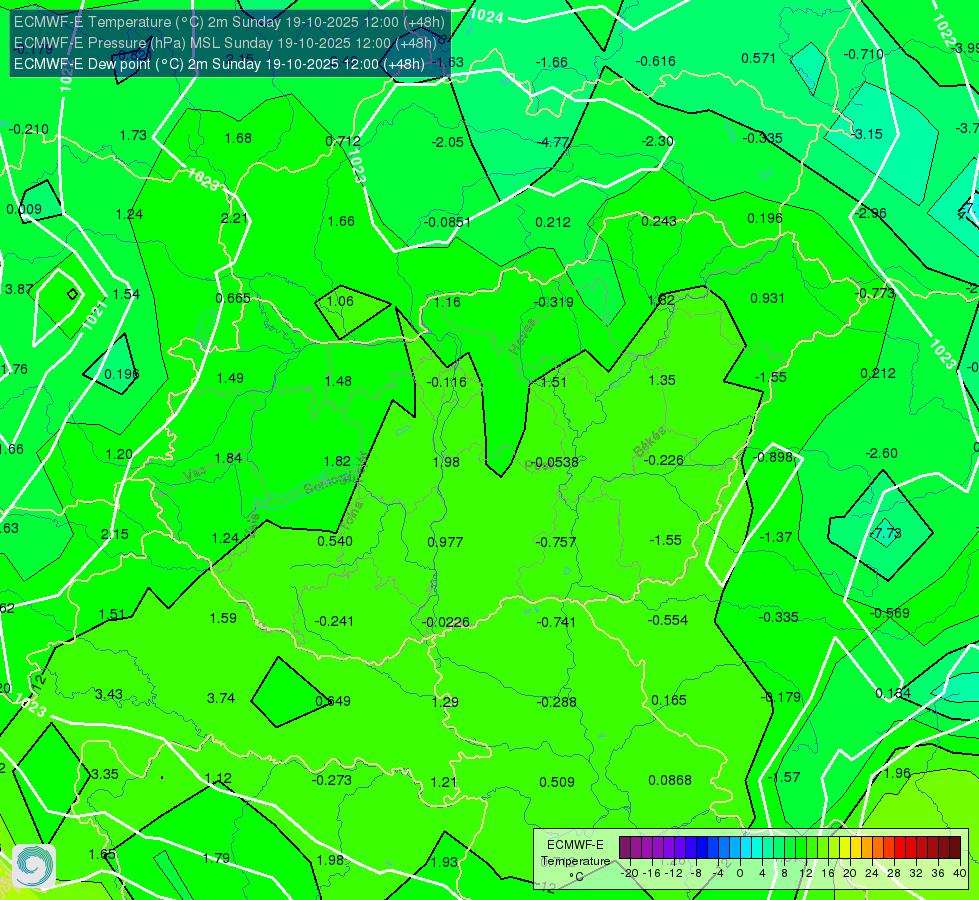Click the dew point value -0.0851
979x900 pixels.
(447, 222)
